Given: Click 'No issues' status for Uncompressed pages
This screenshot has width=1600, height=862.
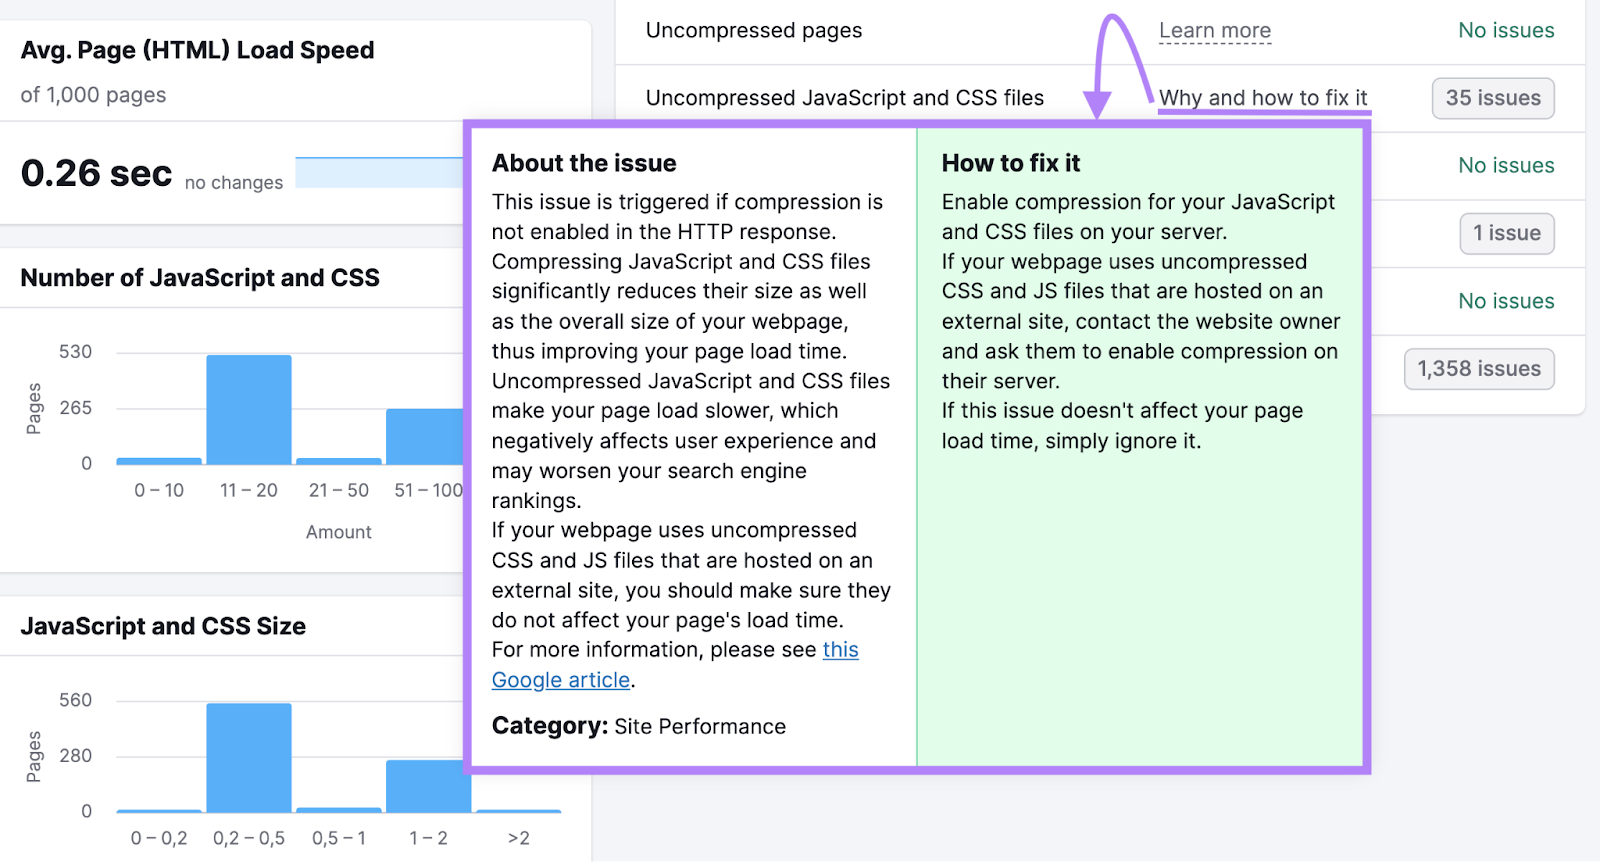Looking at the screenshot, I should [1505, 31].
